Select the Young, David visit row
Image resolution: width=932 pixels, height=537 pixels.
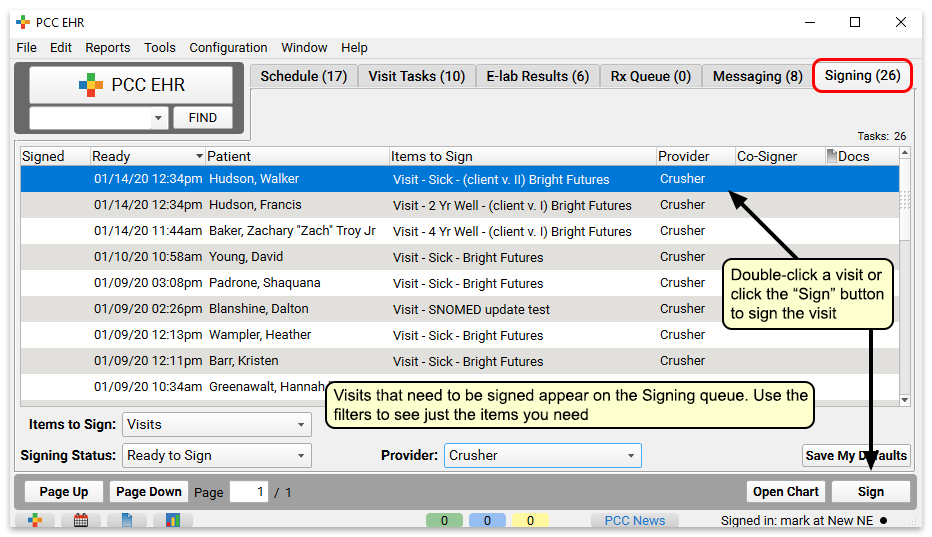(459, 257)
